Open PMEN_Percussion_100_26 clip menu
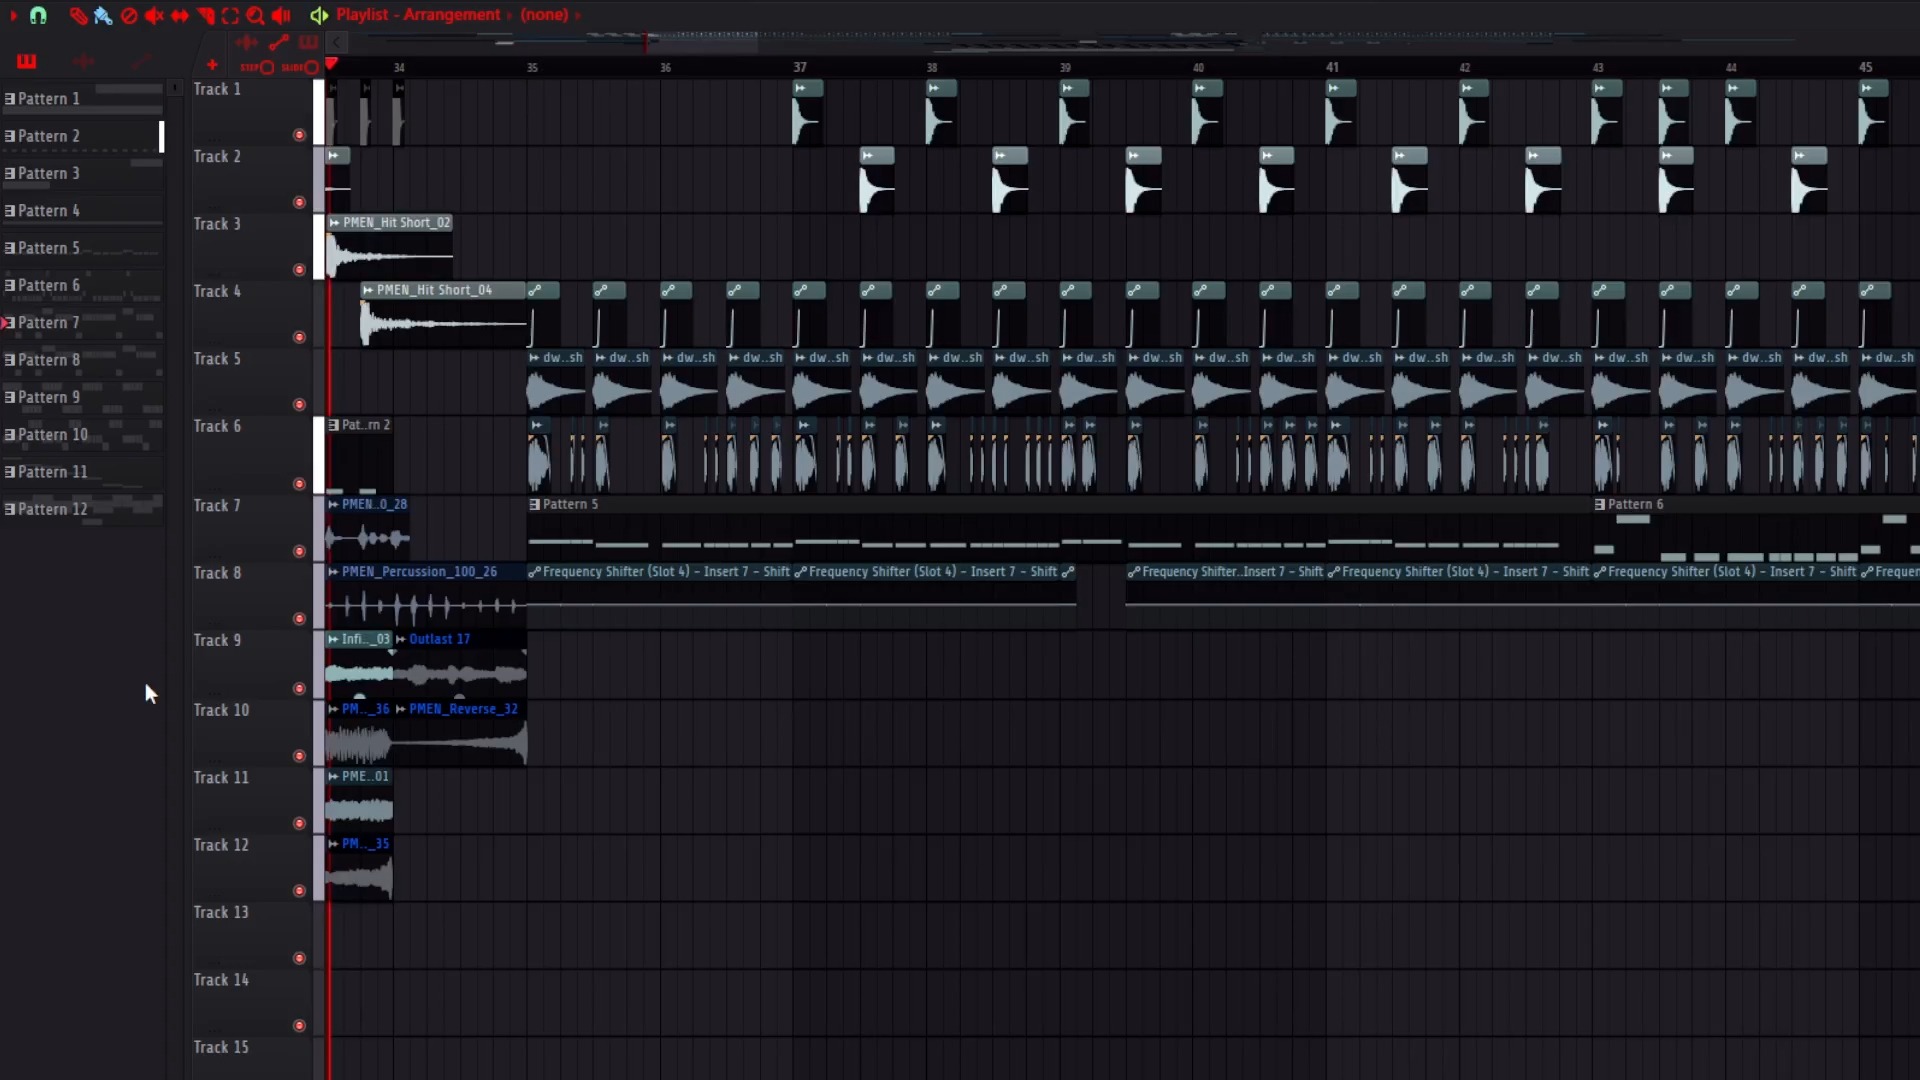The image size is (1920, 1080). pos(334,572)
